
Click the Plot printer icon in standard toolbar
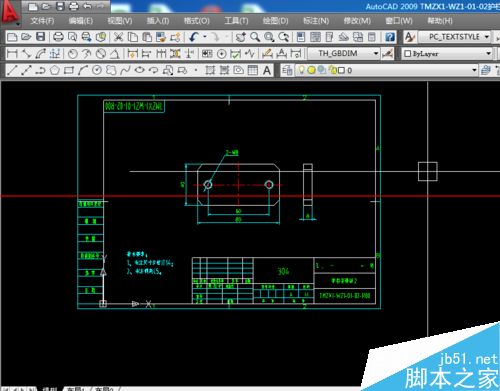58,37
